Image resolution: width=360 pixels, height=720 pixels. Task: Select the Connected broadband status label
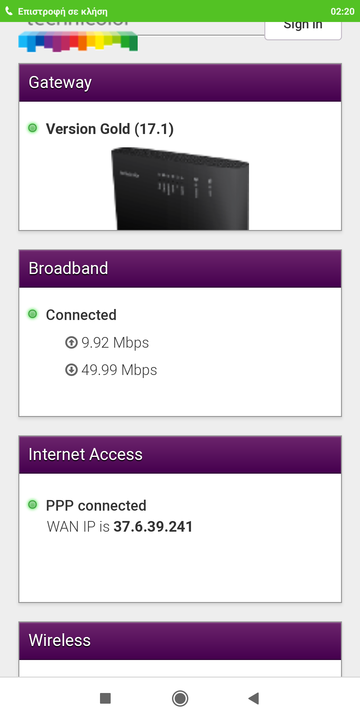point(81,315)
